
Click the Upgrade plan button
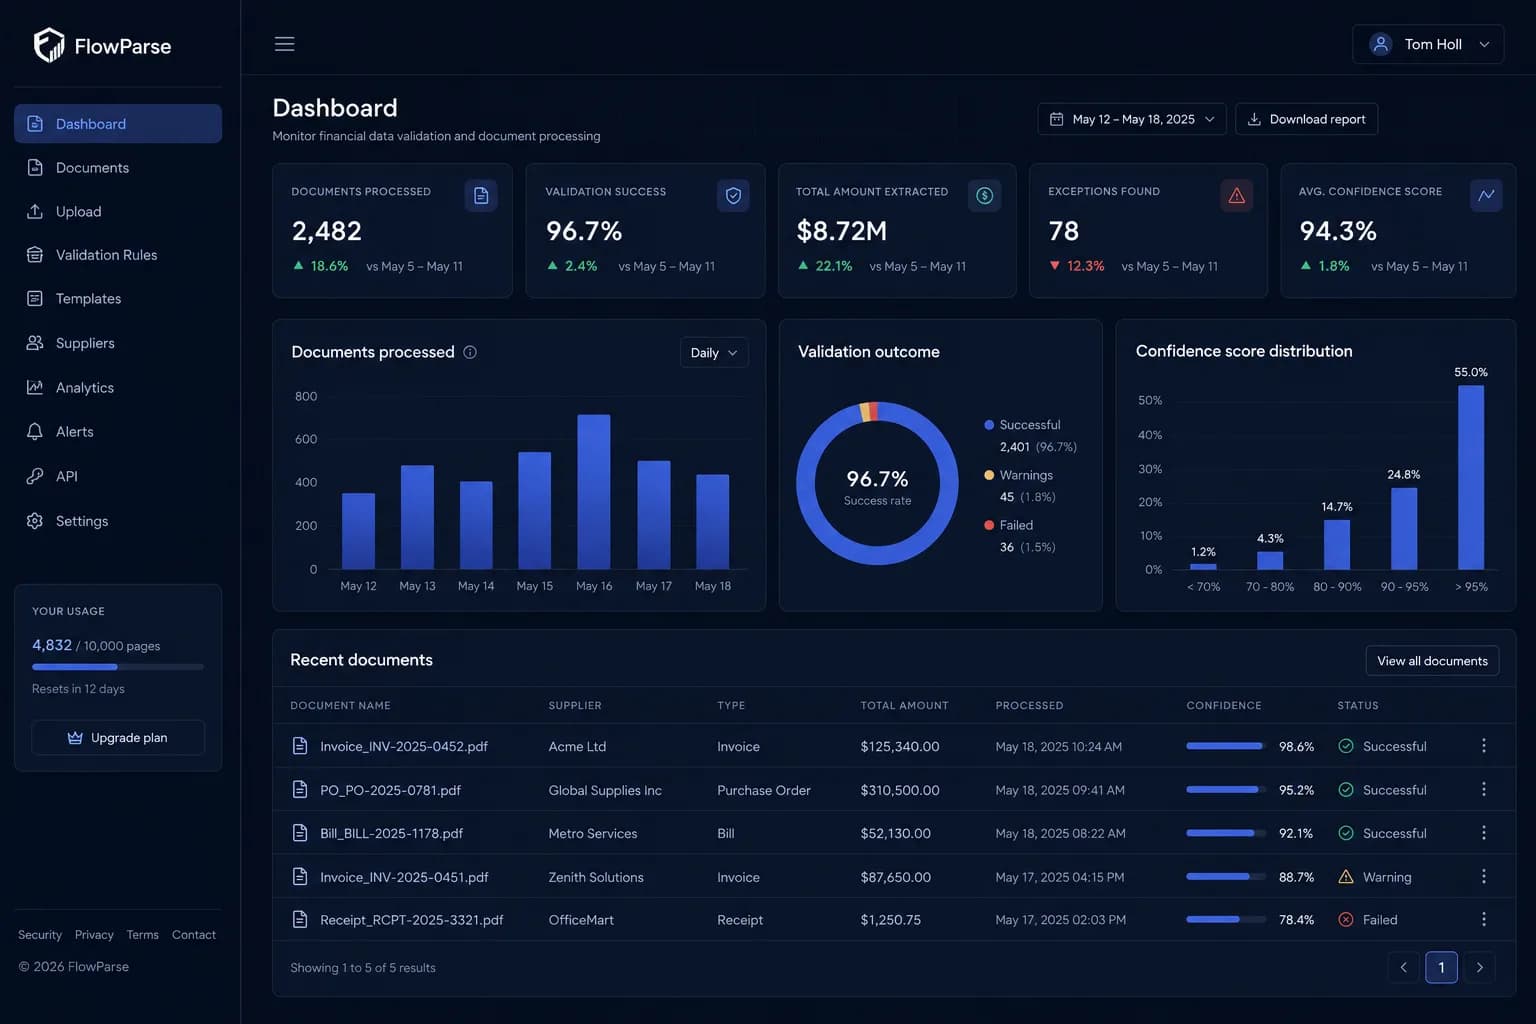click(x=118, y=738)
